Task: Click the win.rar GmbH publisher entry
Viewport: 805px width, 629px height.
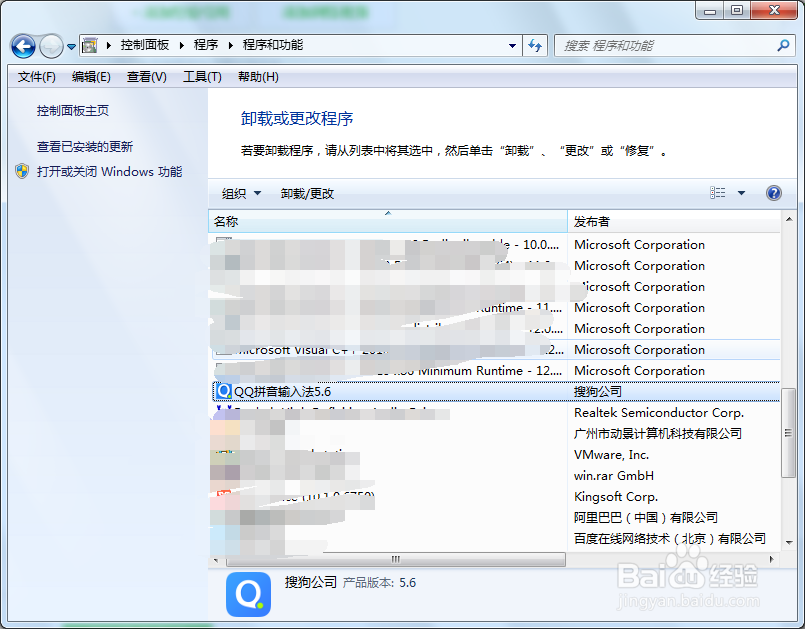Action: click(x=614, y=476)
